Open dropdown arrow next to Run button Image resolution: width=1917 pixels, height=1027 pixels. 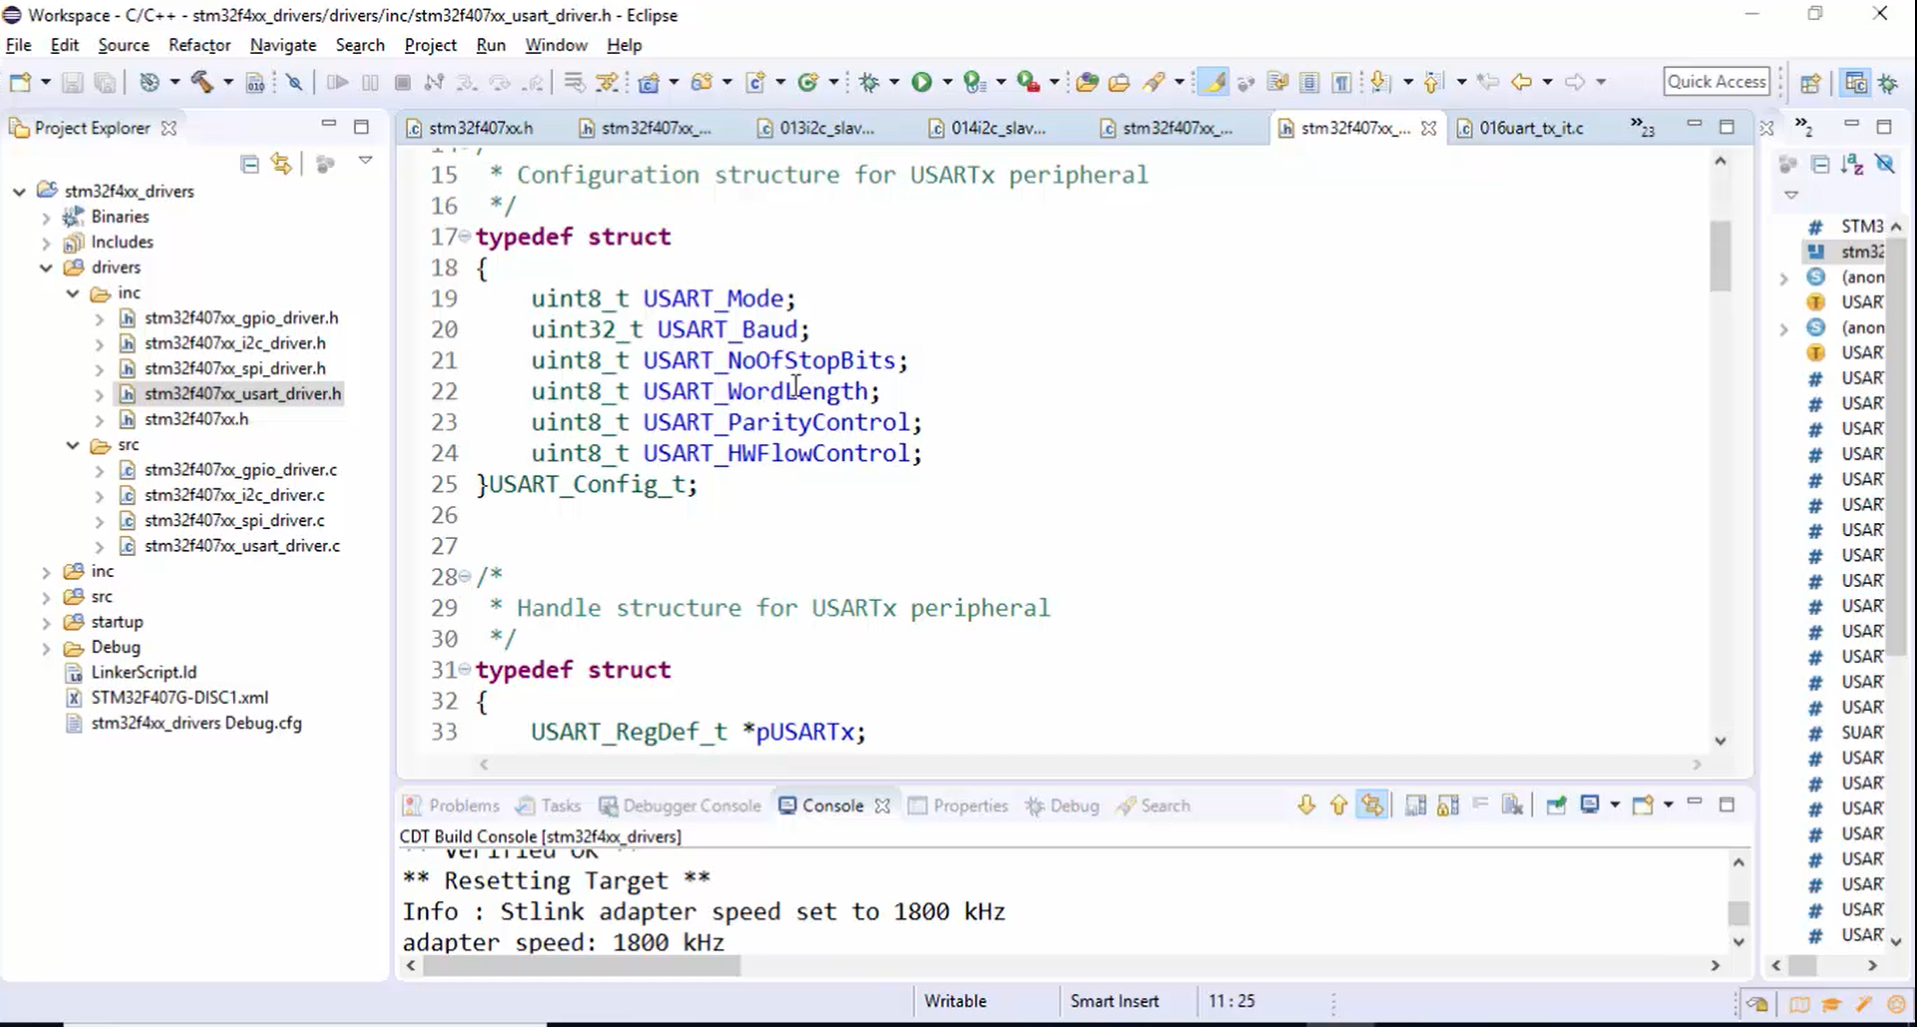tap(947, 82)
